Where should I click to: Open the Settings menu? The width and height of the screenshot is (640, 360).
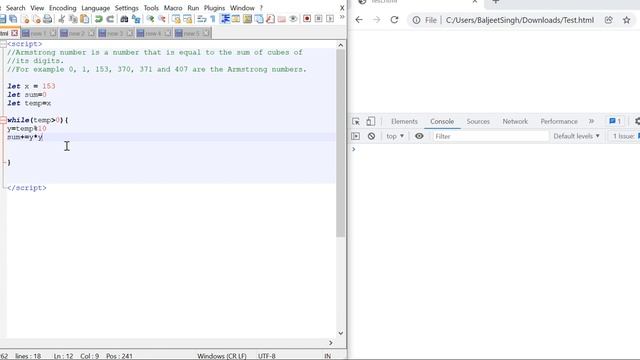coord(127,8)
